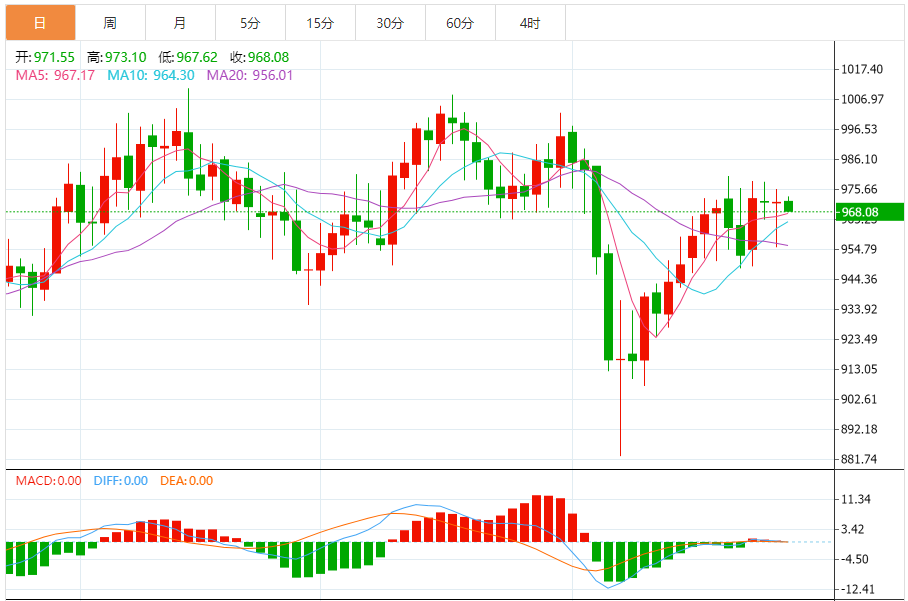Click the 913.05 price axis label
The height and width of the screenshot is (601, 908).
point(859,369)
